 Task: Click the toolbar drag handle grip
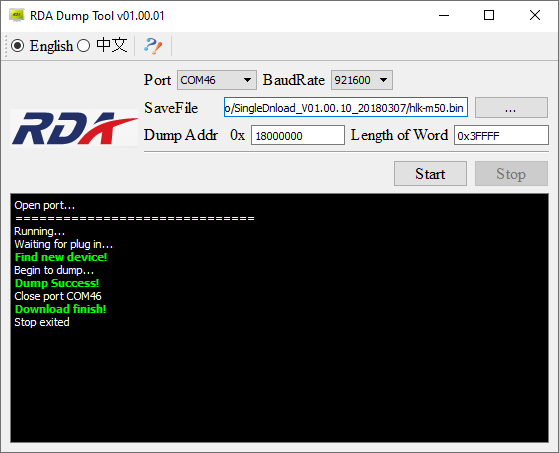point(6,46)
